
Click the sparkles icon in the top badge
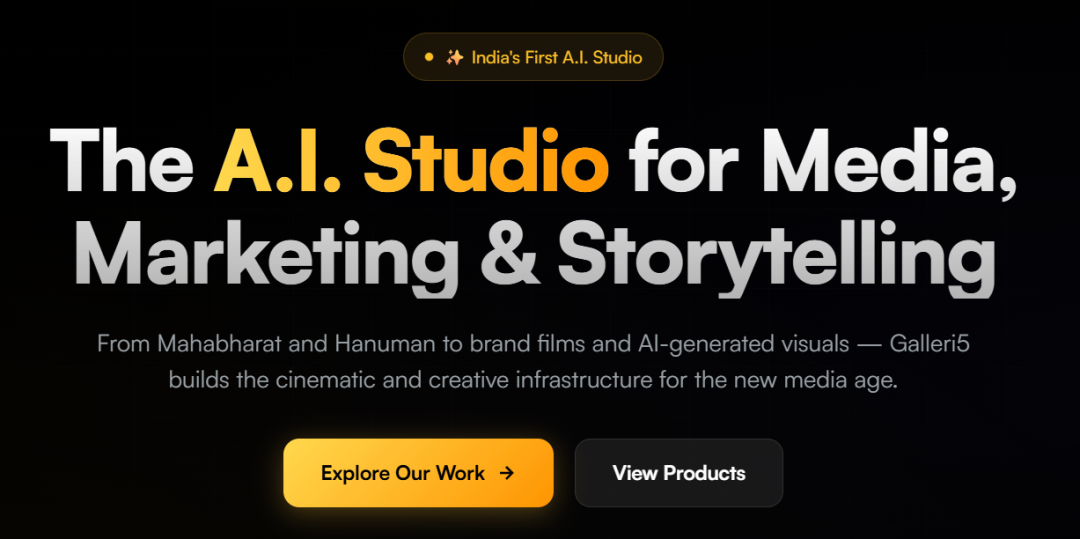click(455, 57)
